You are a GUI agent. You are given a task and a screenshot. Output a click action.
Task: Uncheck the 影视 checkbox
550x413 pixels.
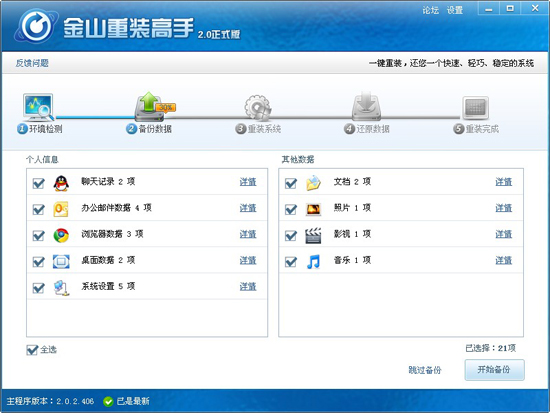pyautogui.click(x=291, y=235)
